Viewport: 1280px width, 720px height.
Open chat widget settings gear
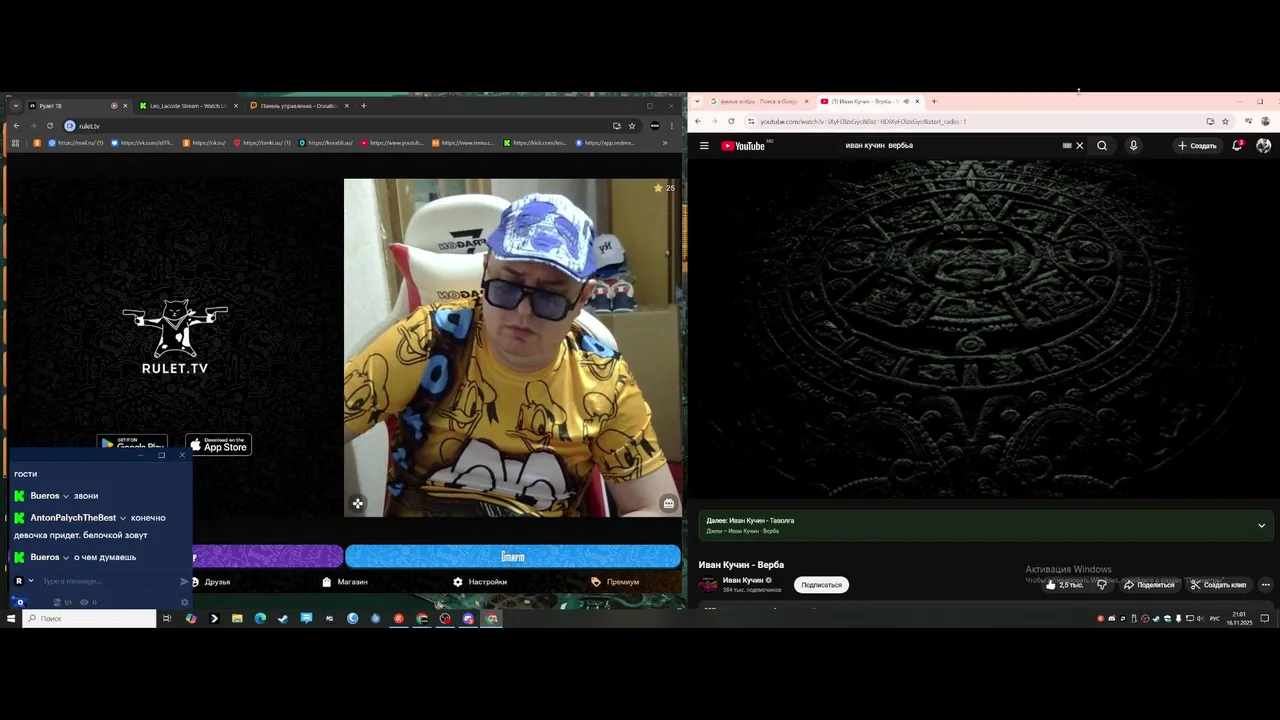(184, 602)
